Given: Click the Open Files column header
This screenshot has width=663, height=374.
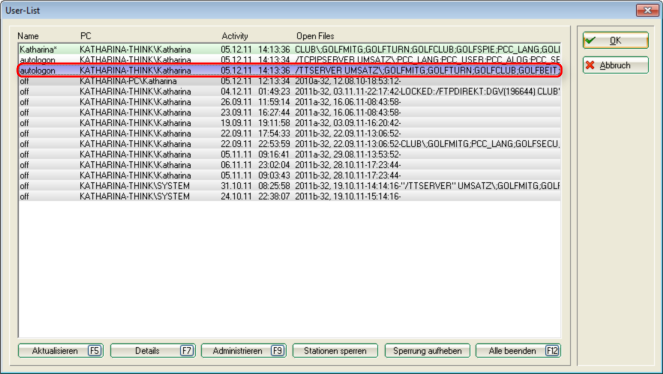Looking at the screenshot, I should (315, 36).
